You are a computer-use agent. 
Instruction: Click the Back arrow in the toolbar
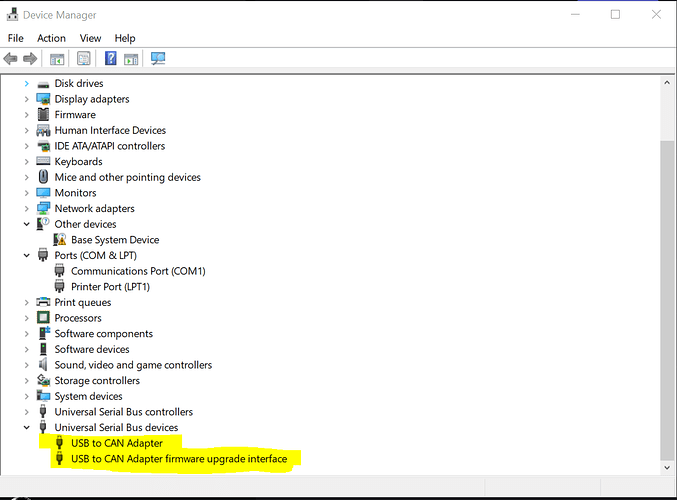click(x=11, y=58)
